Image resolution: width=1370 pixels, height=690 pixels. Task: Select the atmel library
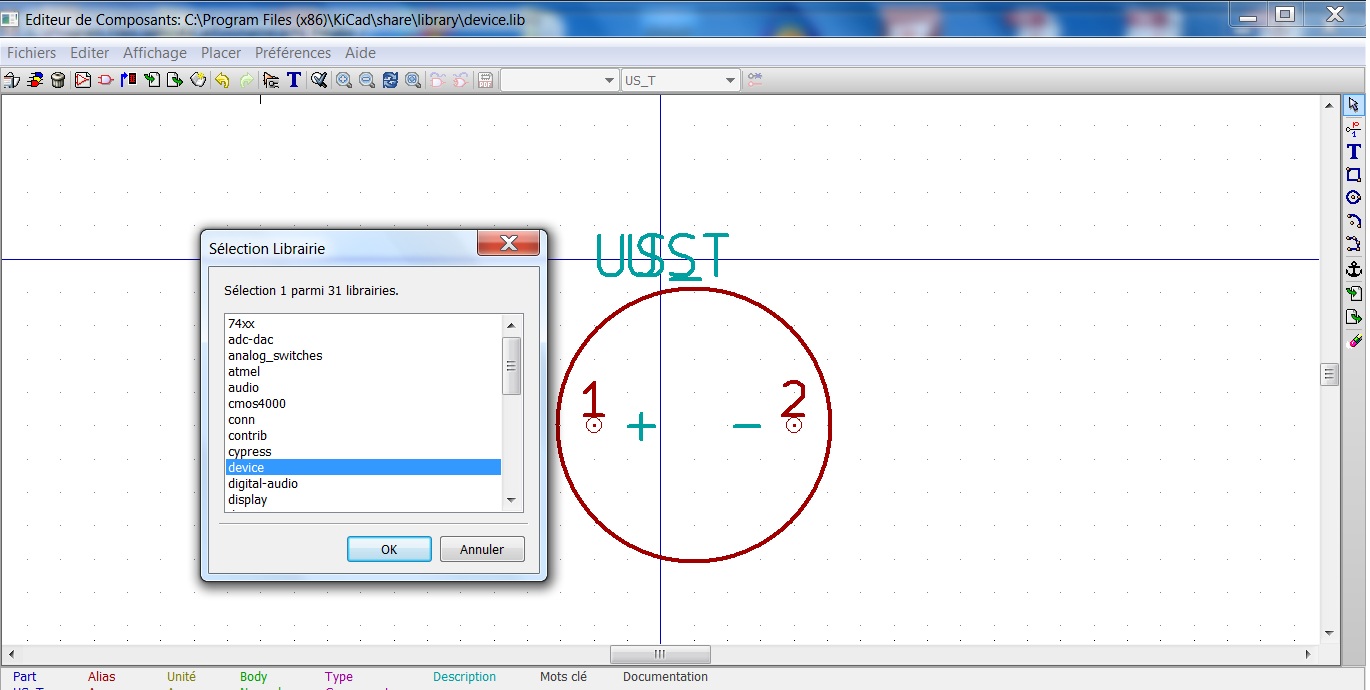tap(363, 372)
